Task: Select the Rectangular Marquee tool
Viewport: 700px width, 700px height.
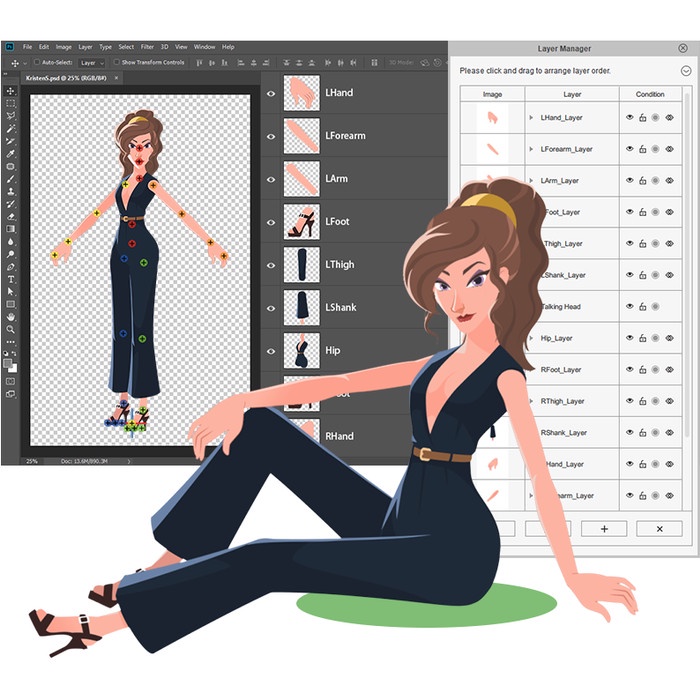Action: 11,103
